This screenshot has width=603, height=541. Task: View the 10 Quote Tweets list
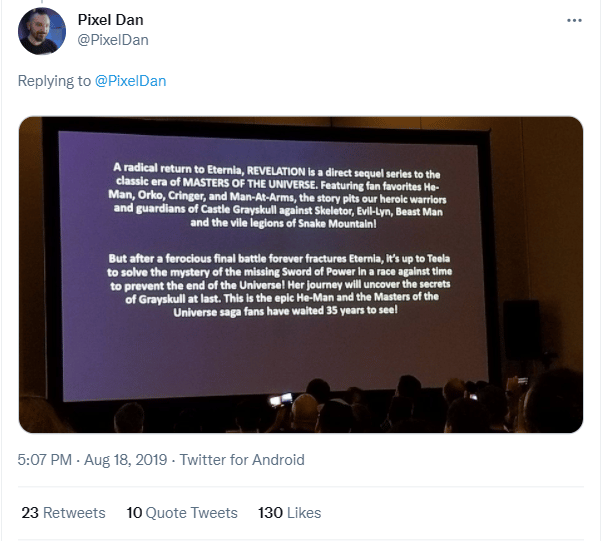[182, 513]
